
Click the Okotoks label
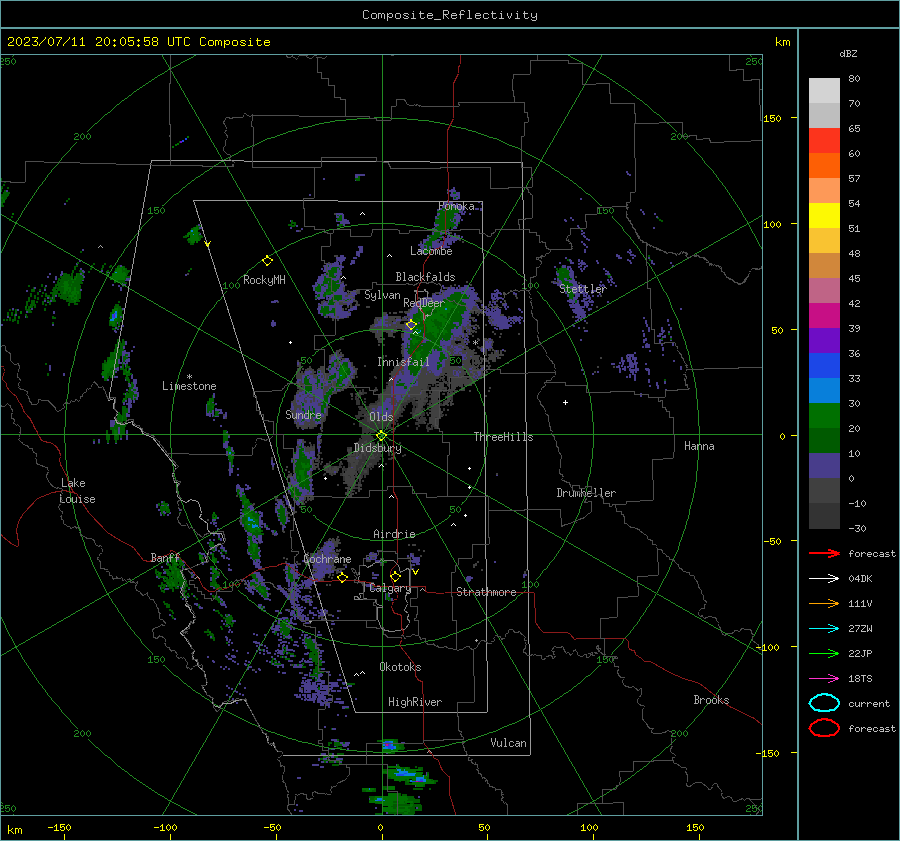400,667
